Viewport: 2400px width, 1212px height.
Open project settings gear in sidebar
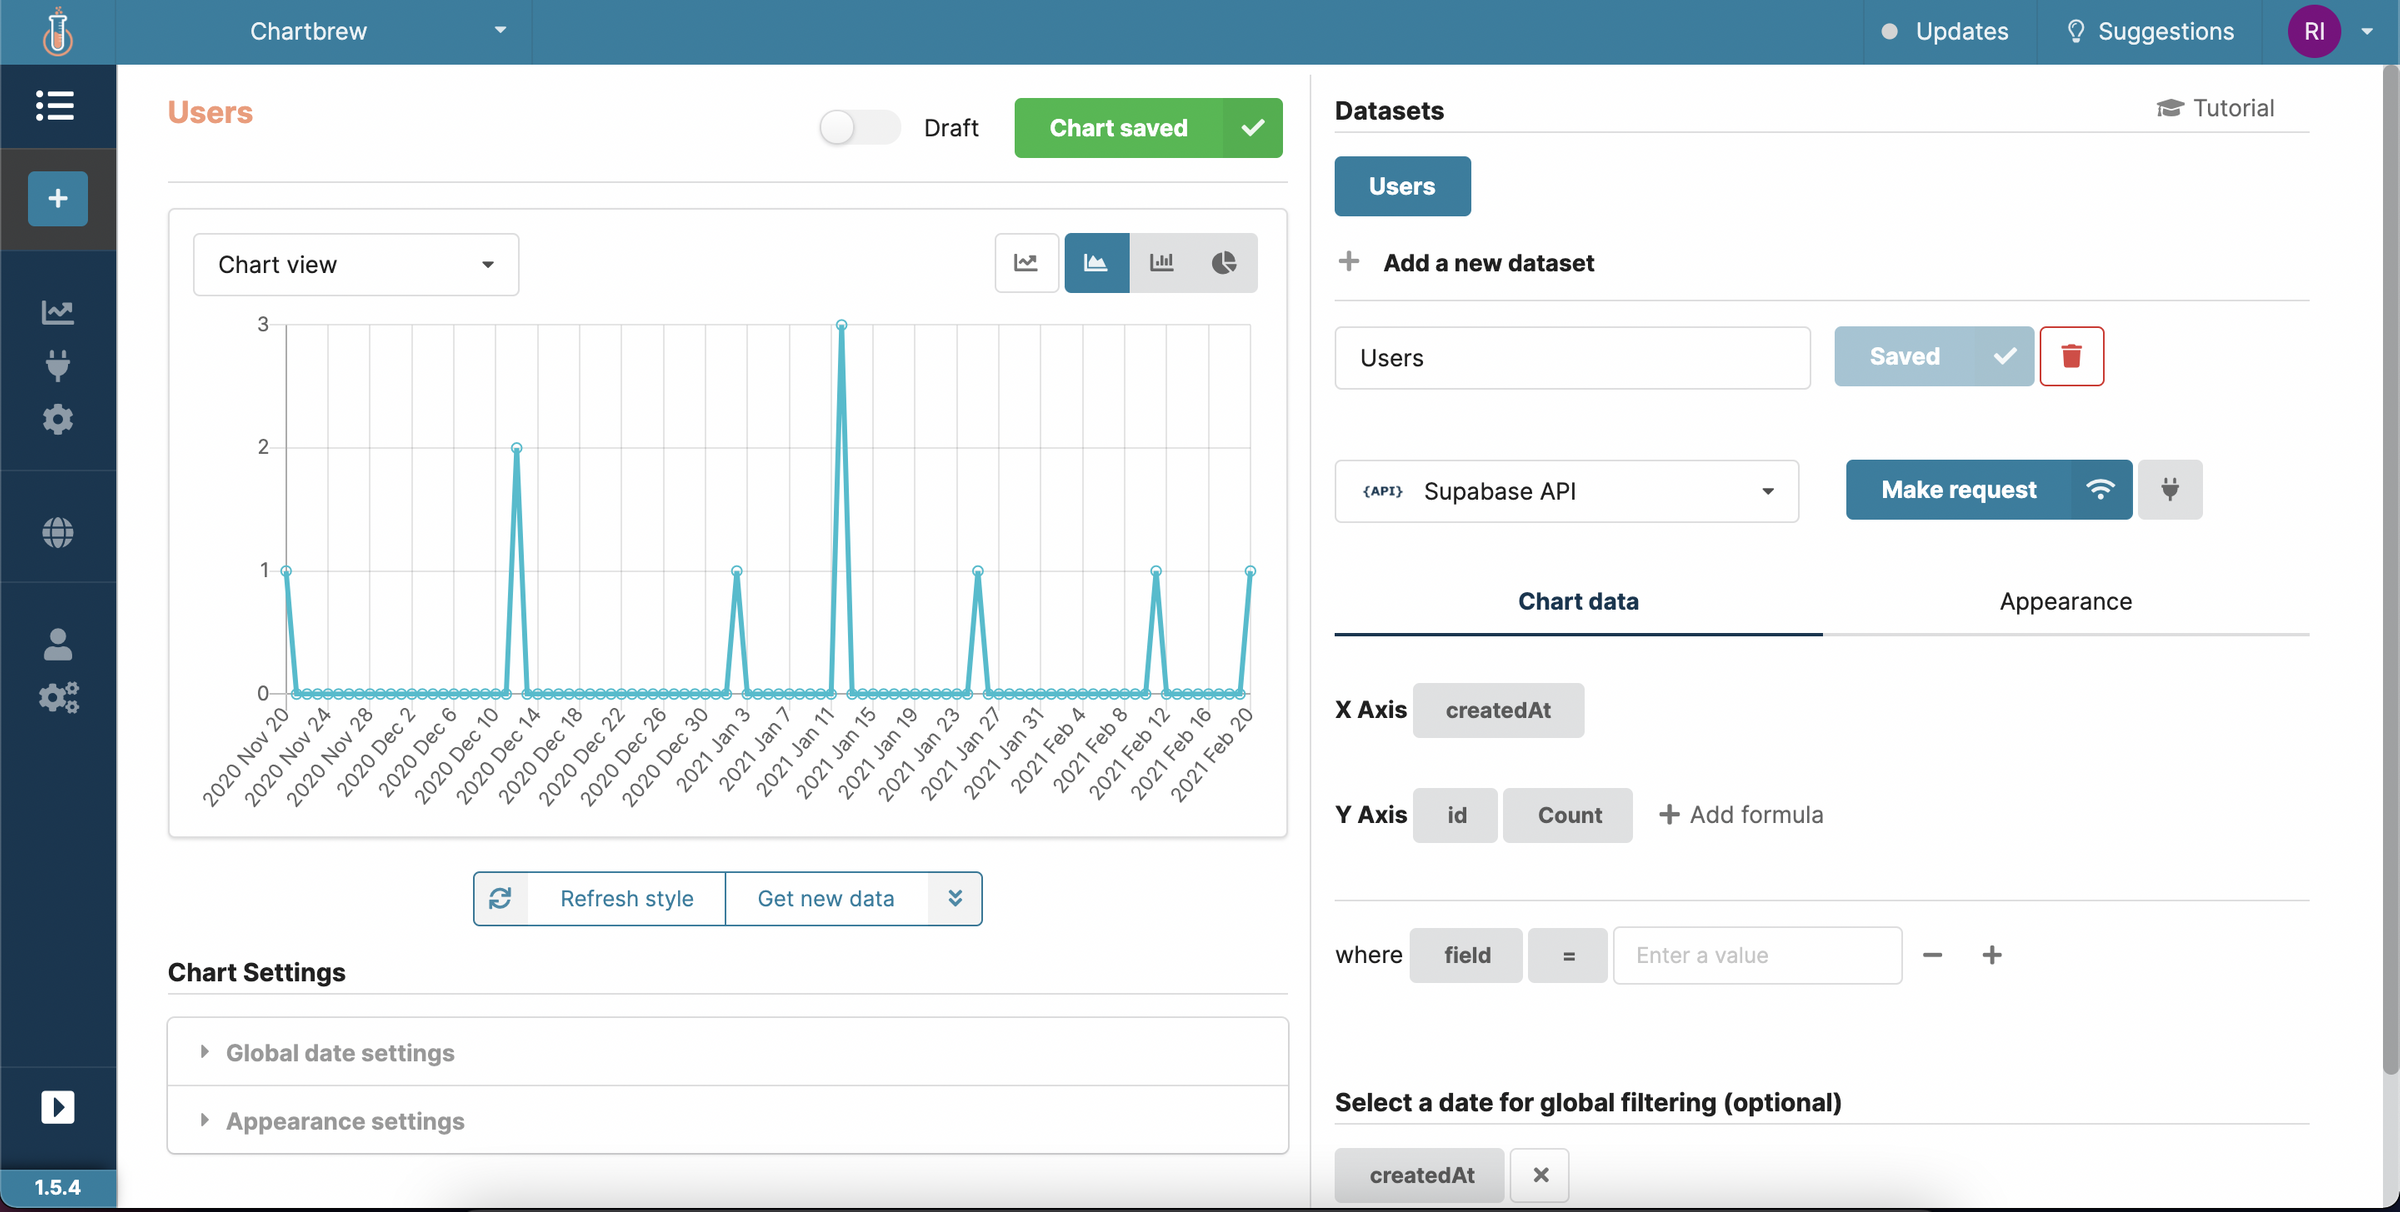58,419
